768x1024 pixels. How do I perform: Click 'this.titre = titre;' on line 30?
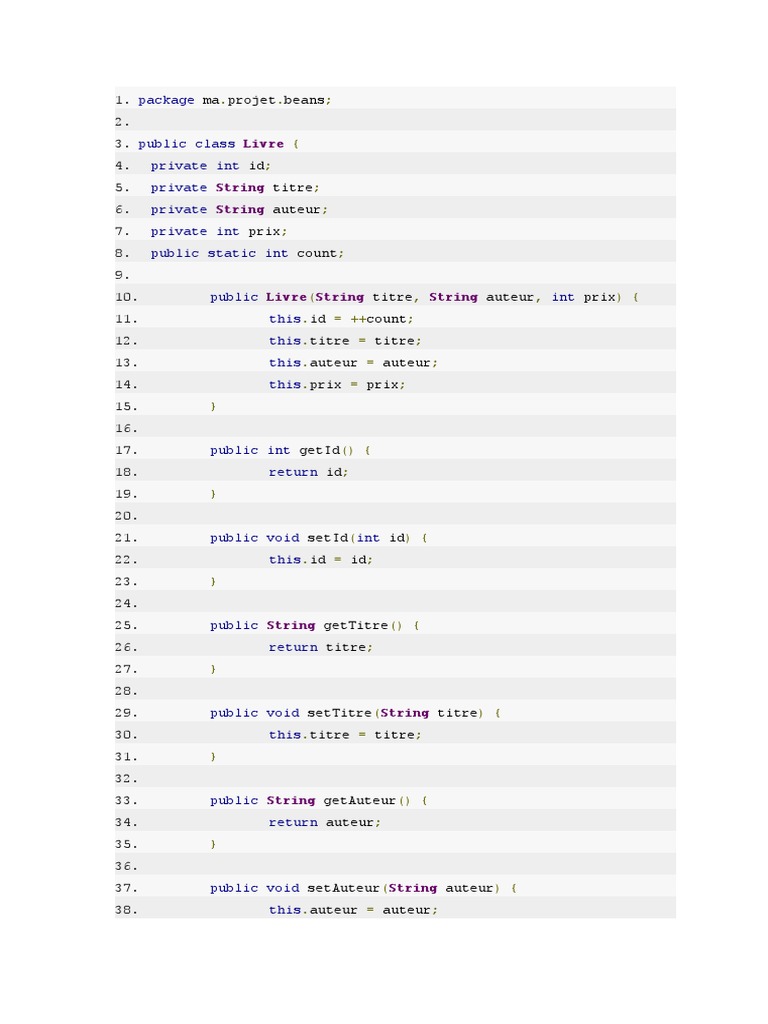coord(345,735)
